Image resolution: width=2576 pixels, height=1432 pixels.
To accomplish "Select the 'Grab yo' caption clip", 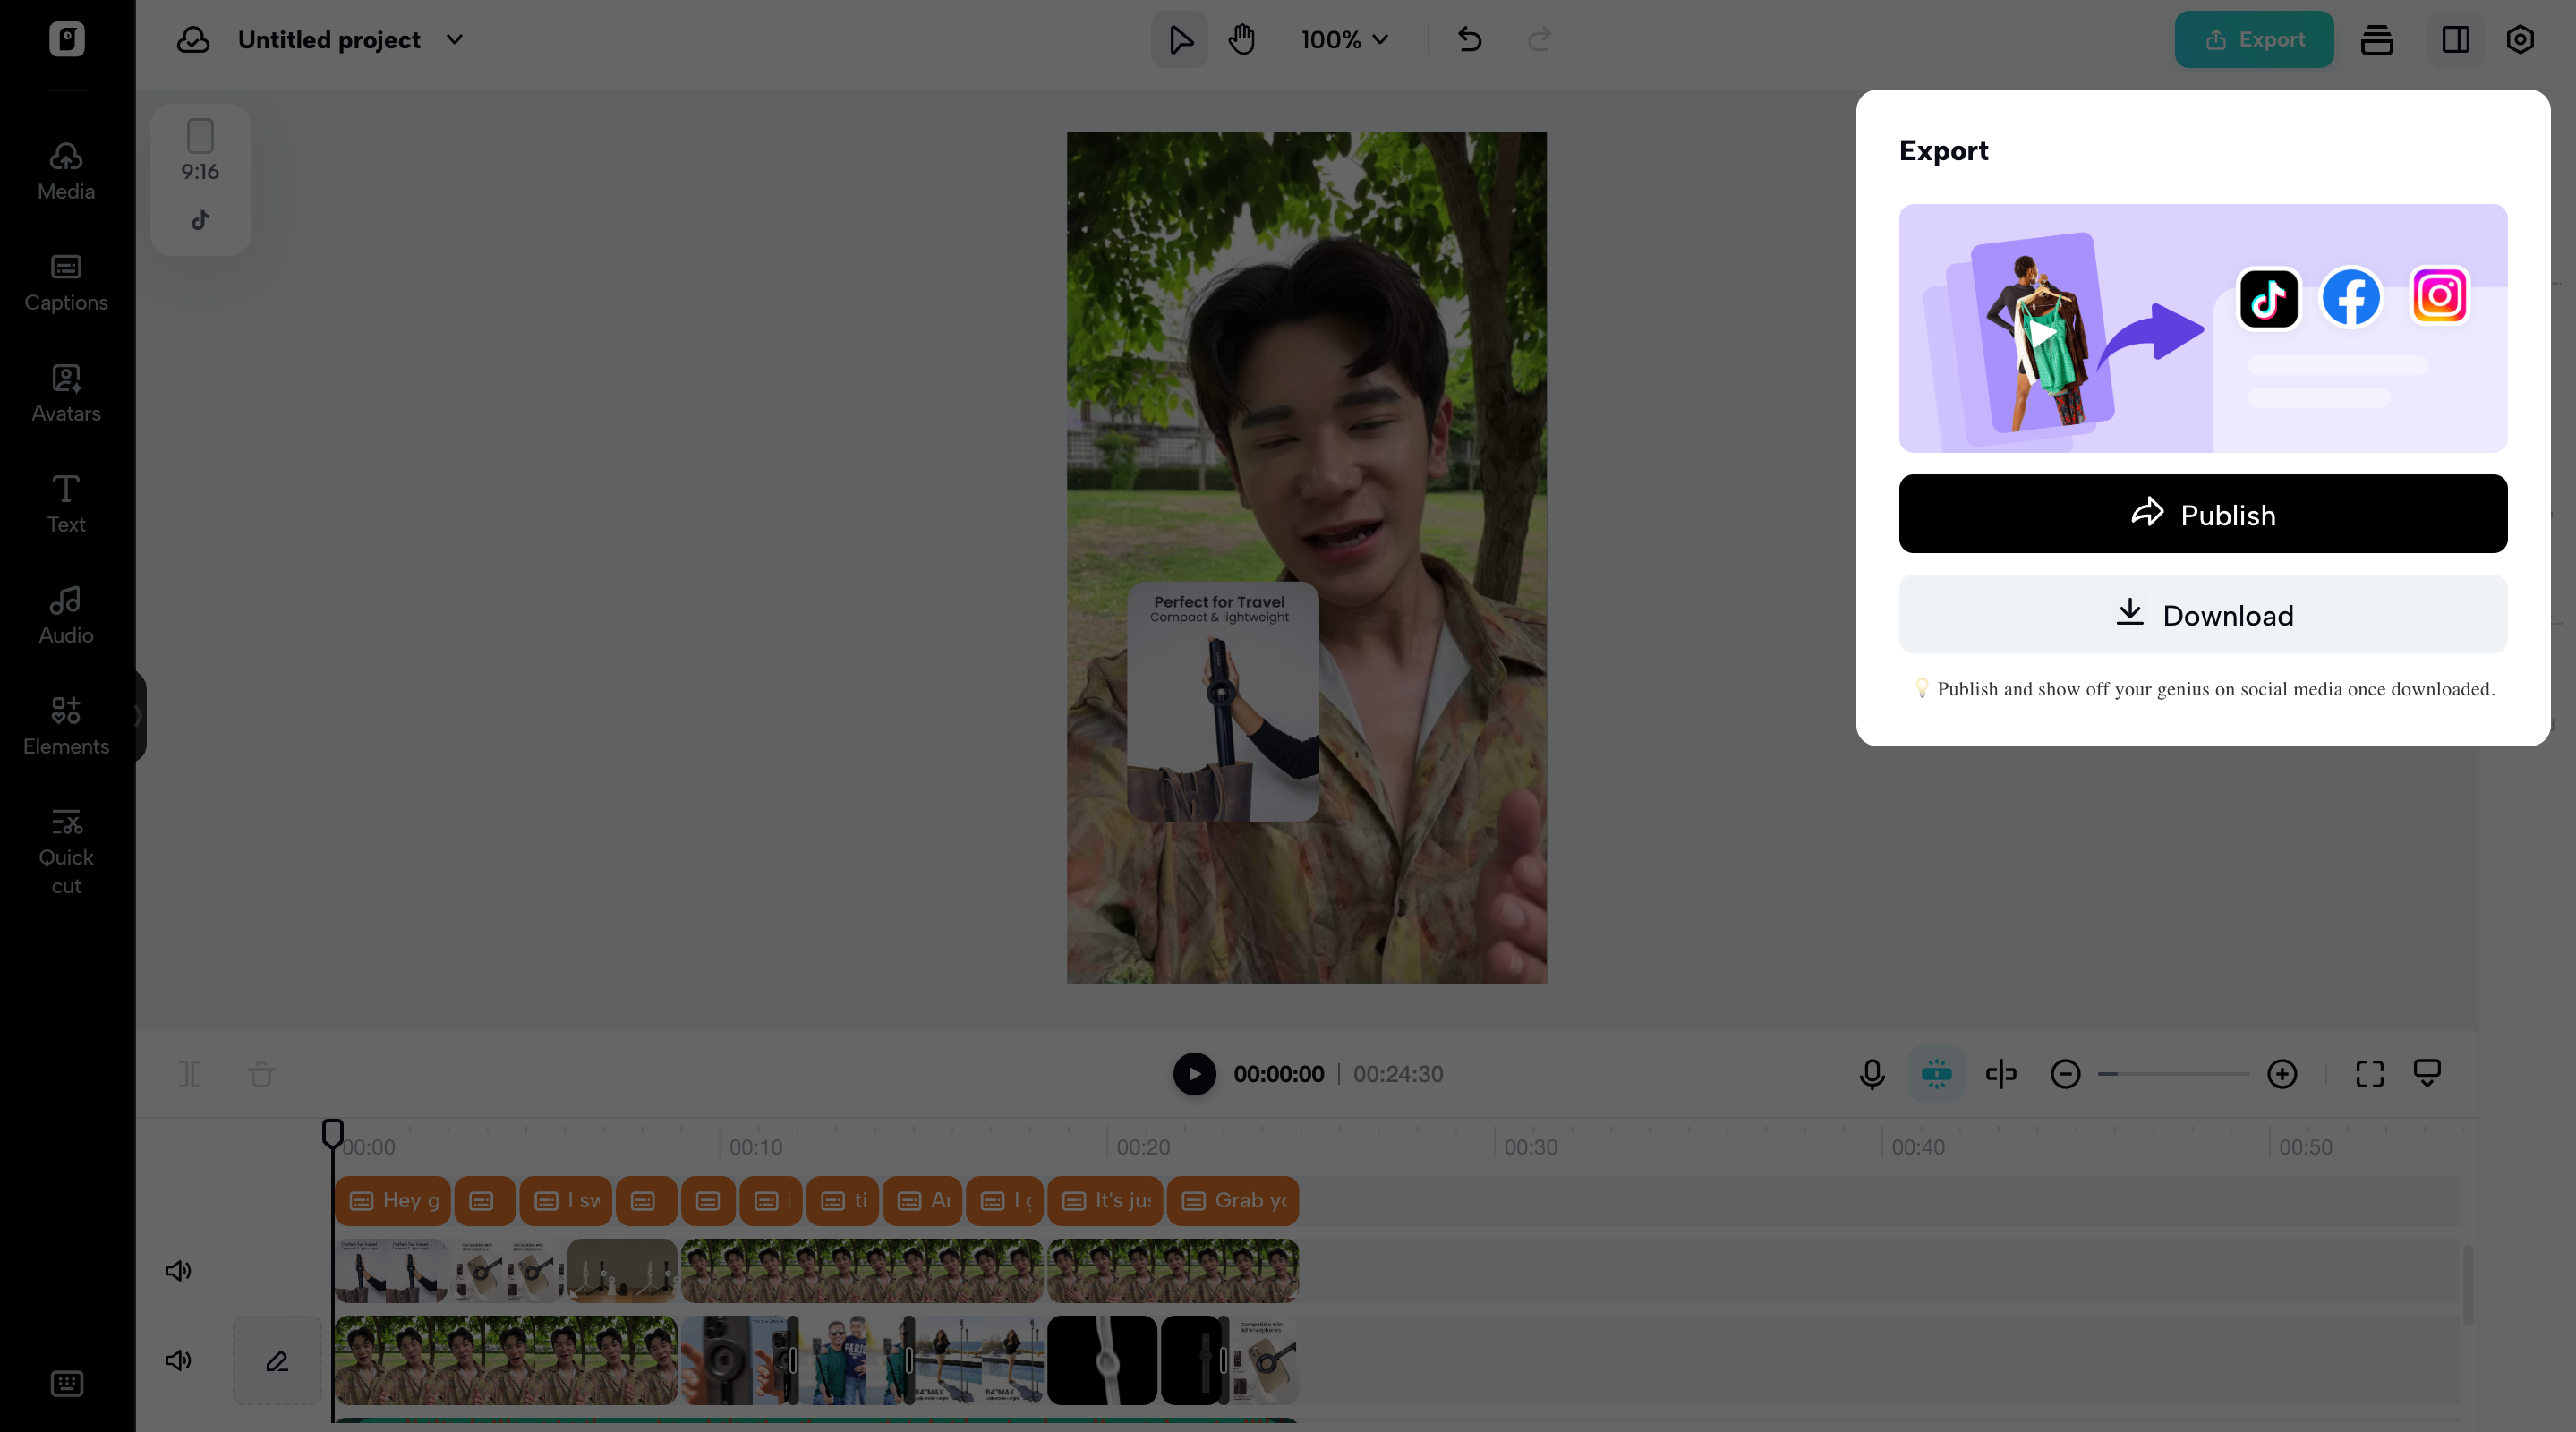I will coord(1232,1200).
